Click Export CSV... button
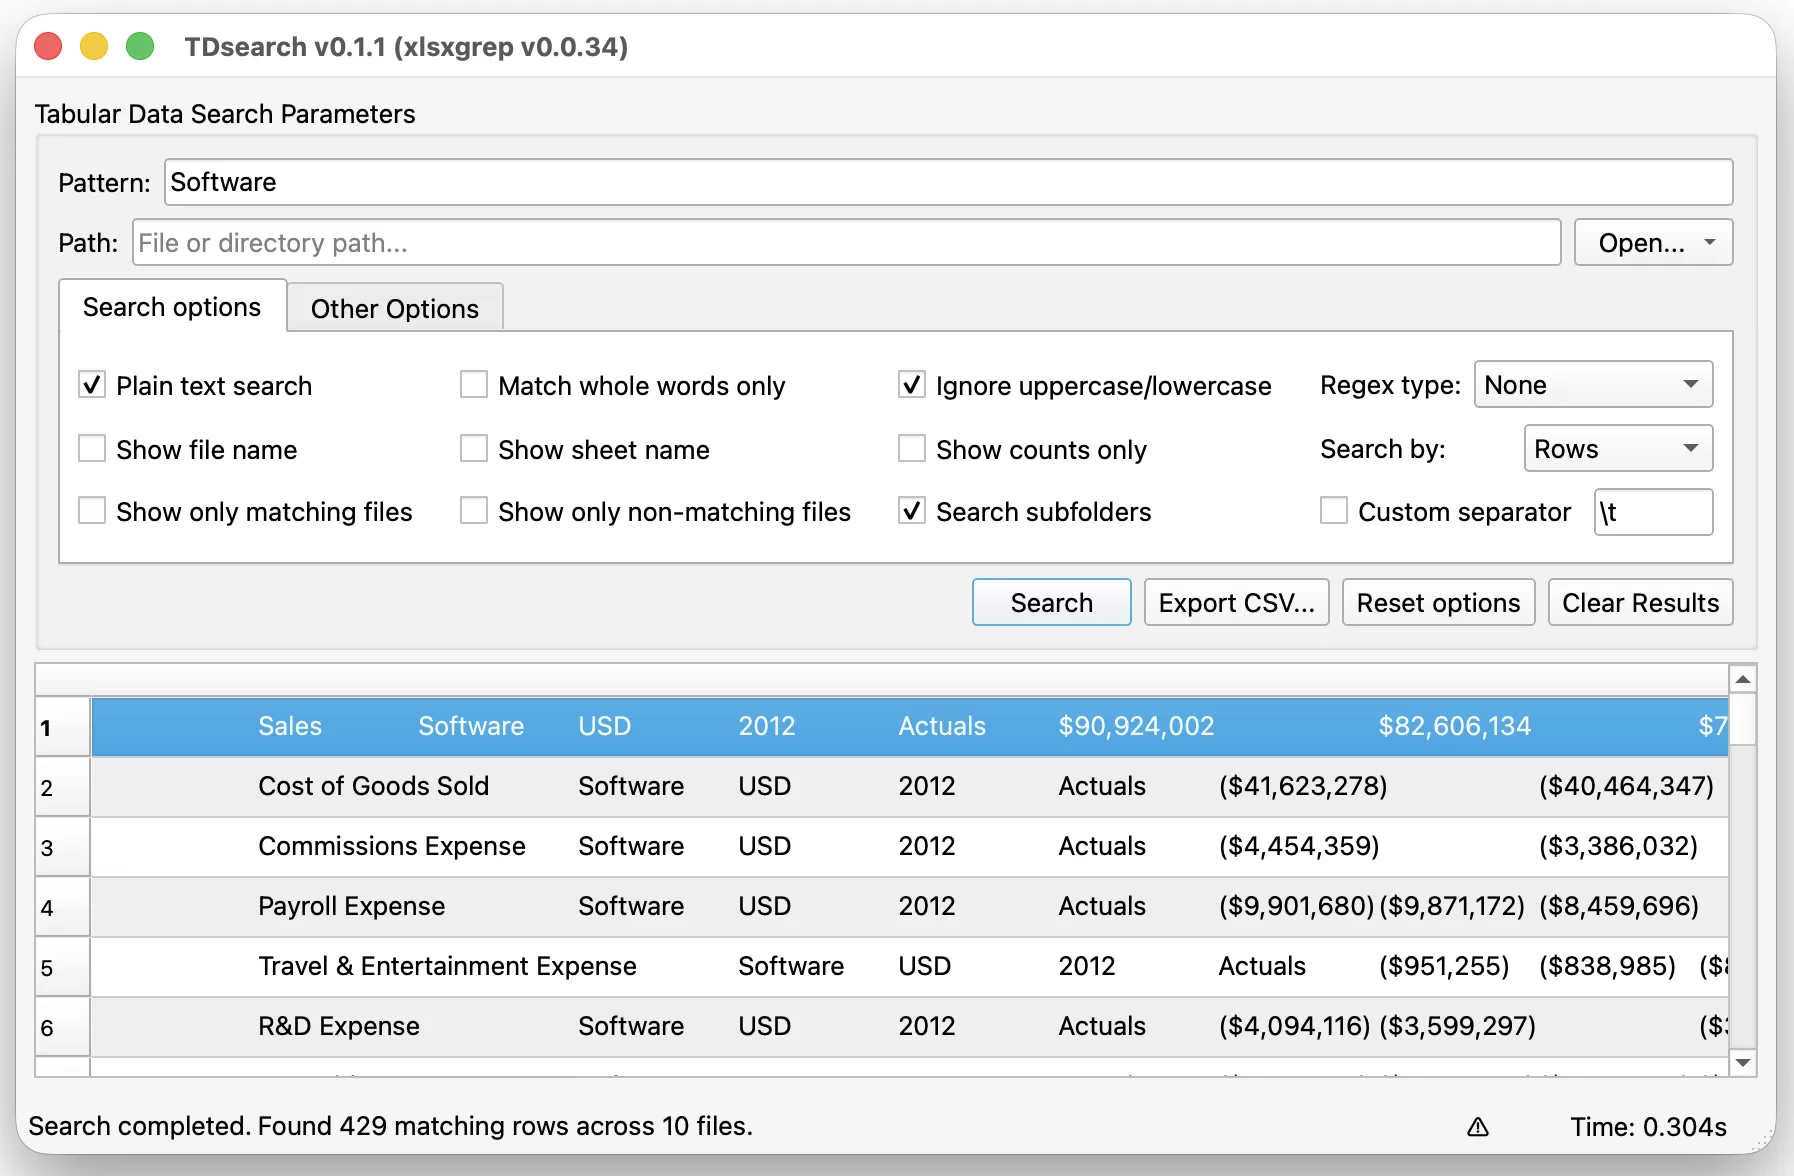 tap(1237, 602)
